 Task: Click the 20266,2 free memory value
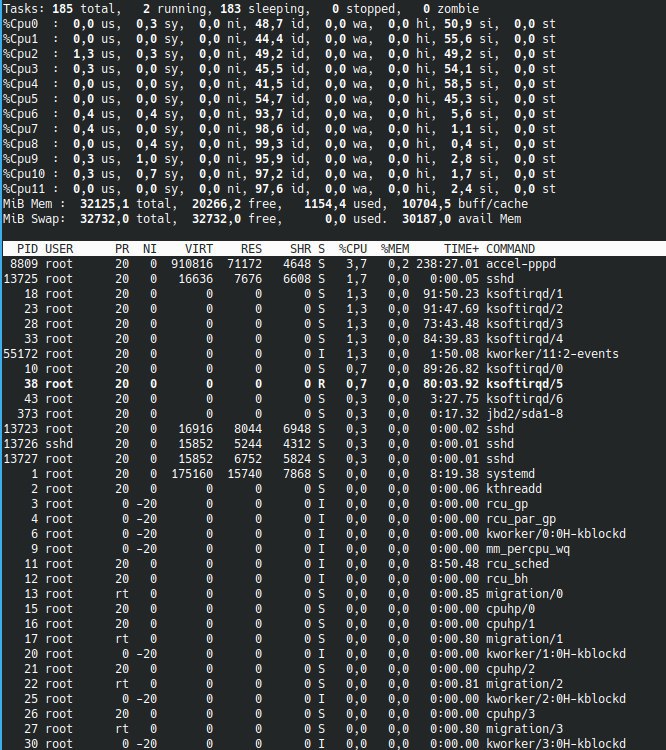pyautogui.click(x=216, y=204)
